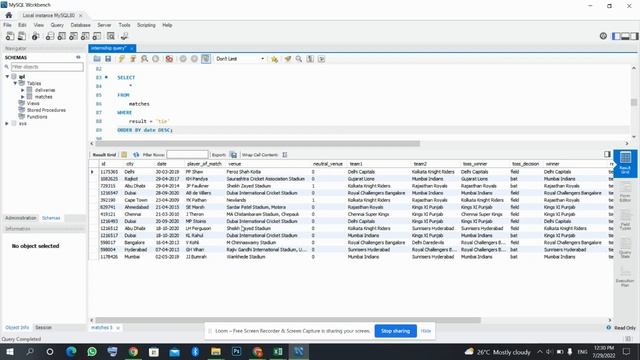
Task: Open the Form Editor side panel
Action: click(x=625, y=192)
